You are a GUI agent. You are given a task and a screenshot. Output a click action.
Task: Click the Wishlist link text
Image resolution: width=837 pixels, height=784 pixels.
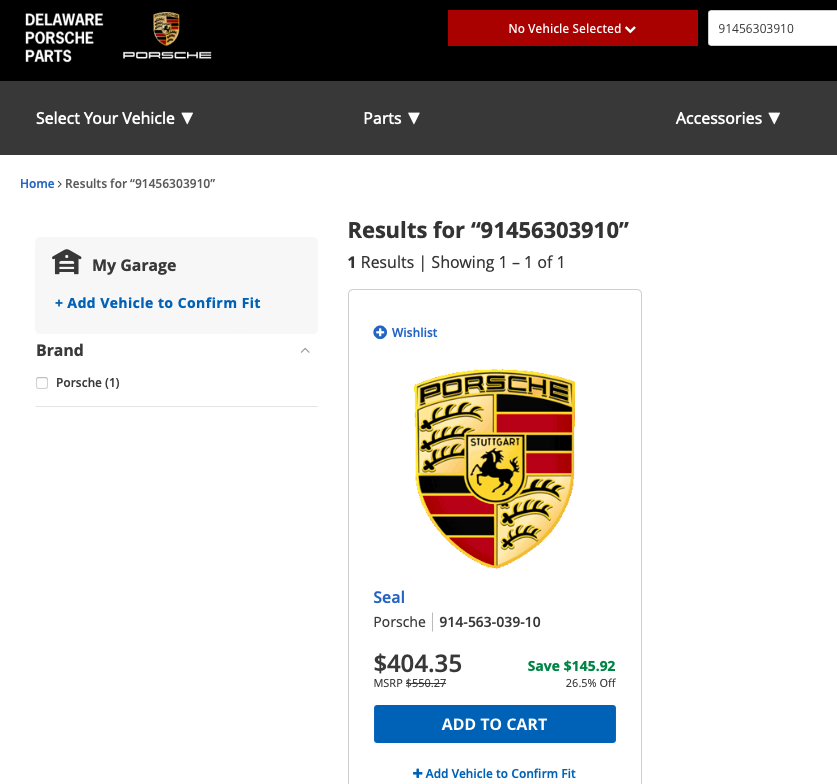pyautogui.click(x=414, y=333)
